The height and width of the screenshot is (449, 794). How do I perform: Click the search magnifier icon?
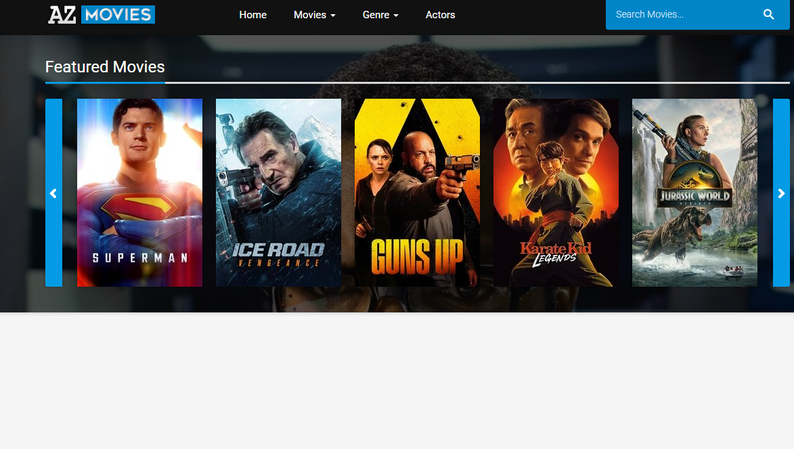point(768,15)
